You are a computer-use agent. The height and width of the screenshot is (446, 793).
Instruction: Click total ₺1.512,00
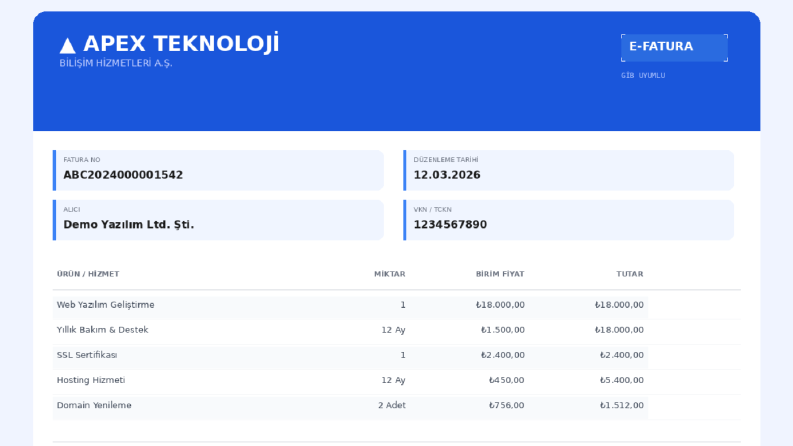(x=622, y=405)
